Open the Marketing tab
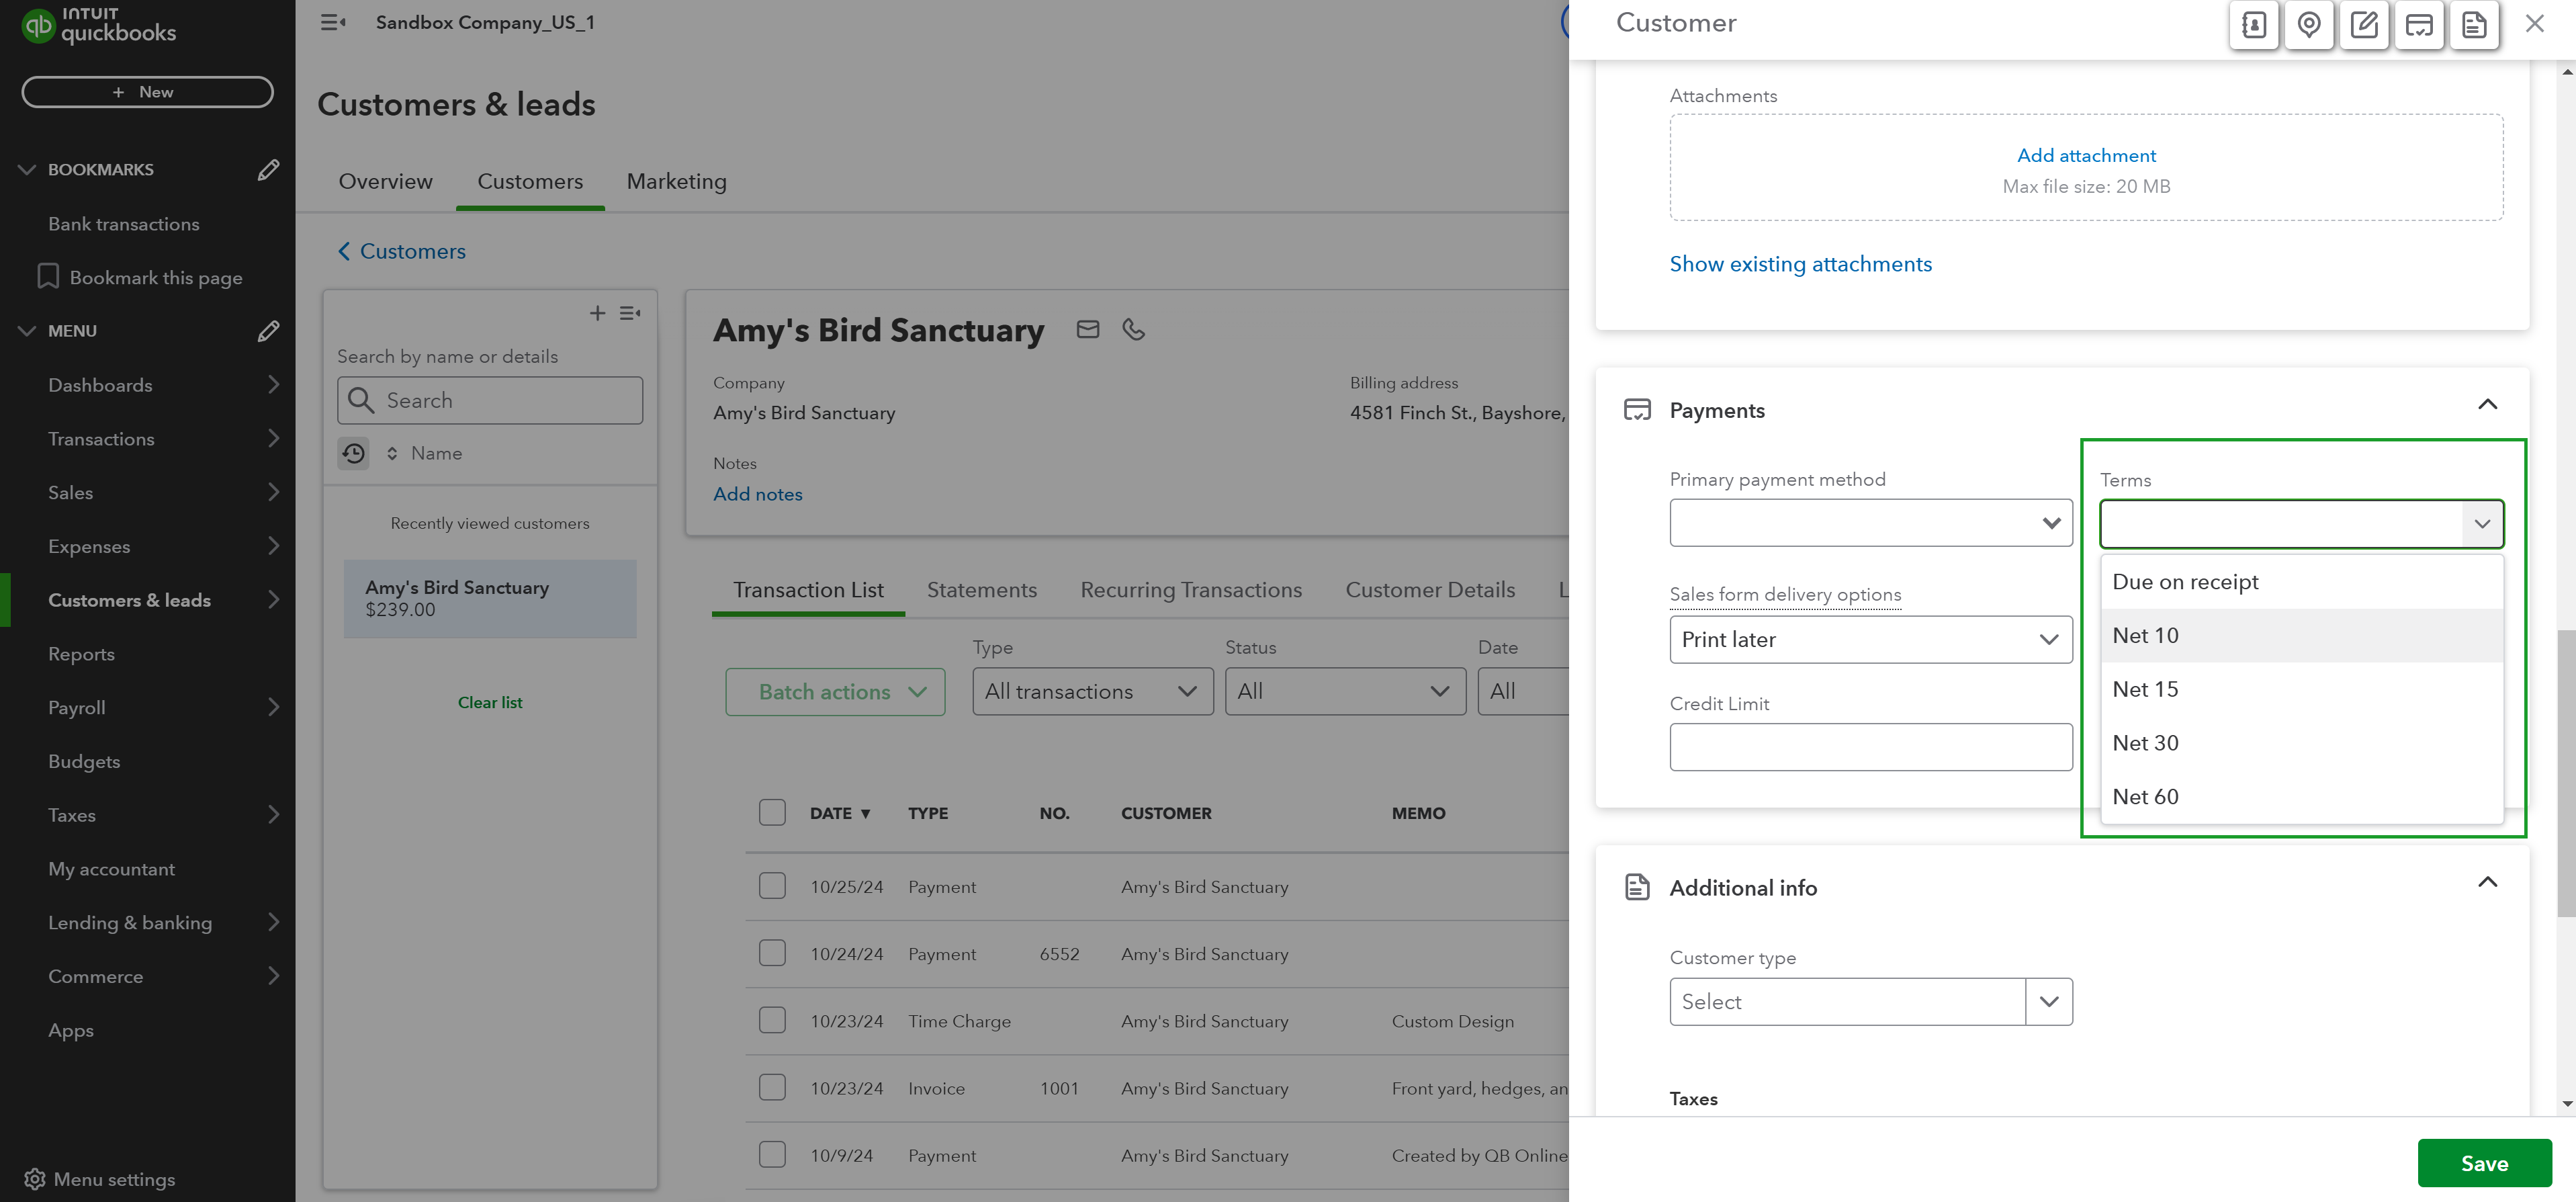This screenshot has width=2576, height=1202. coord(676,181)
